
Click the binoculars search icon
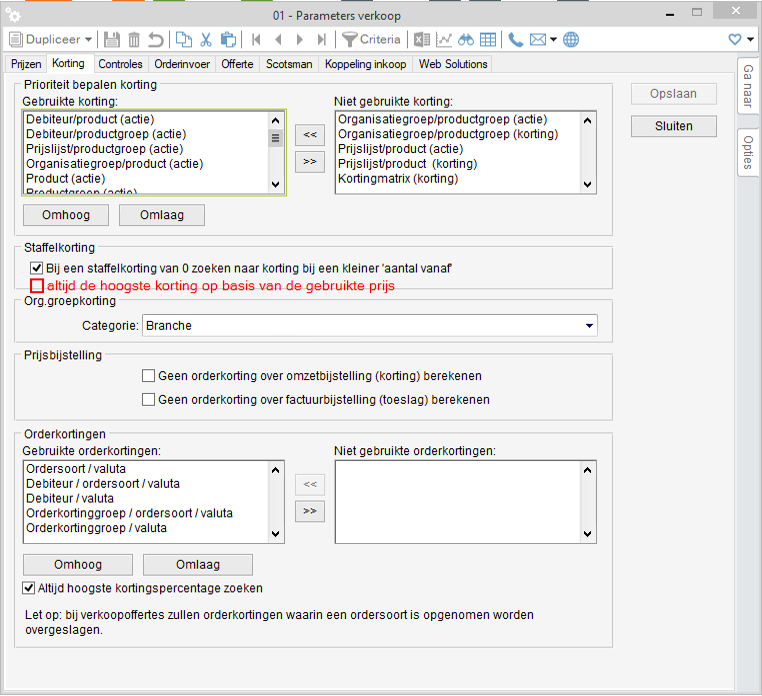click(466, 39)
